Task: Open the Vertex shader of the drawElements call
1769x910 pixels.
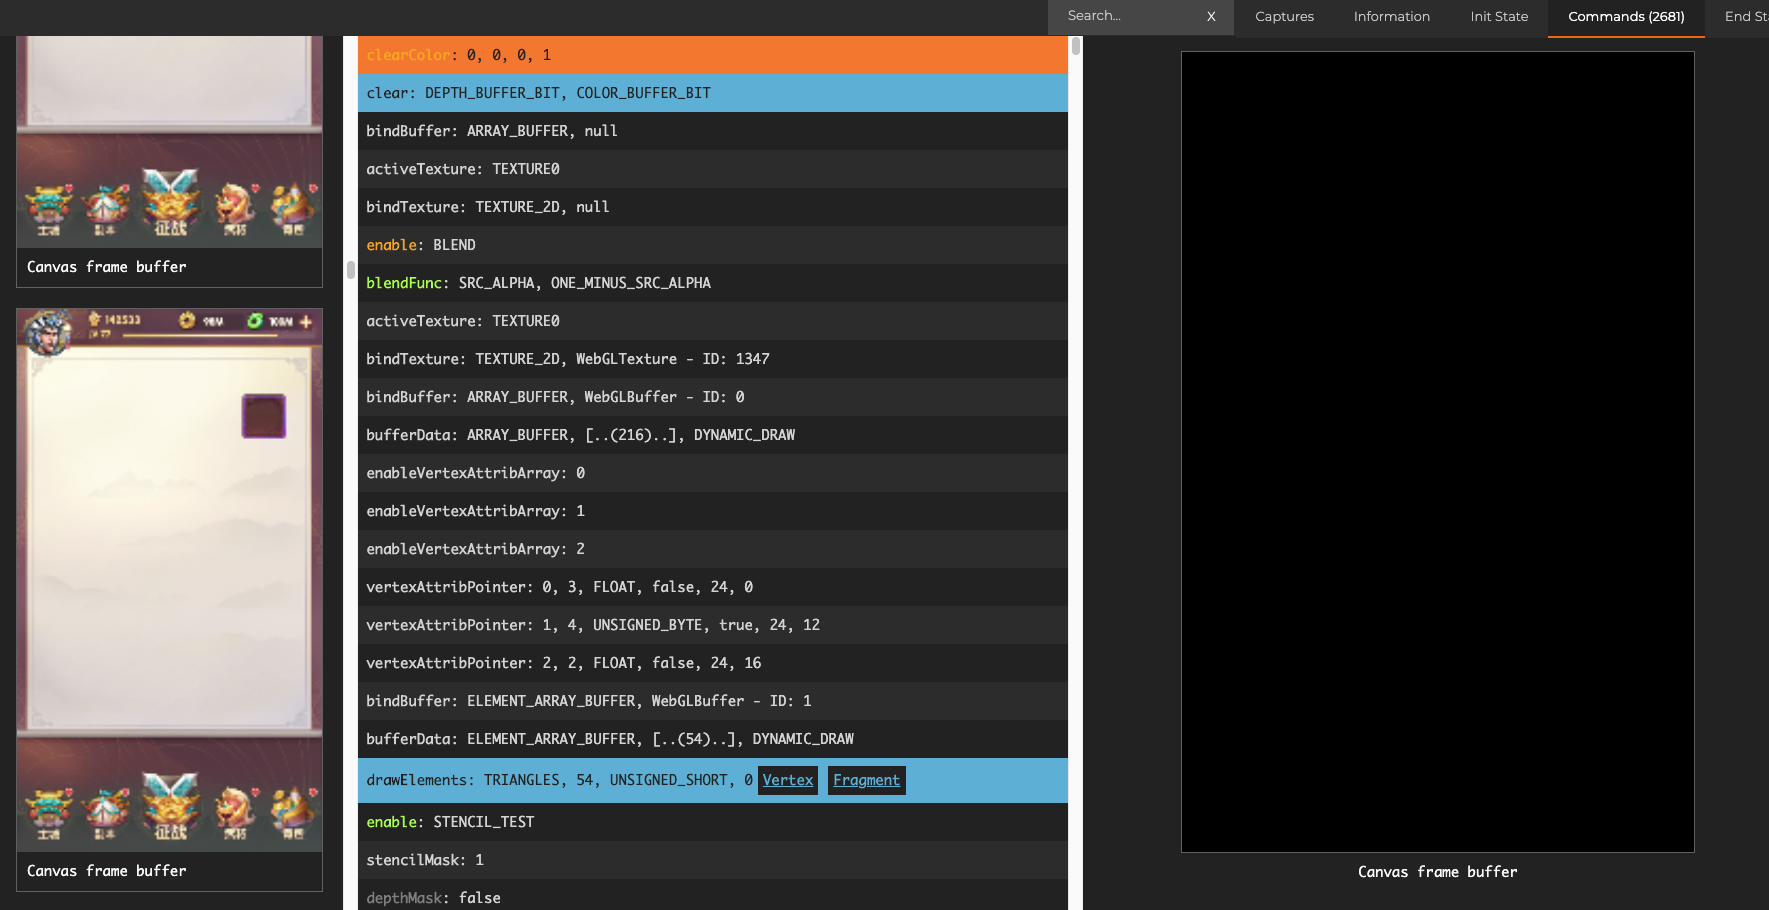Action: click(x=787, y=780)
